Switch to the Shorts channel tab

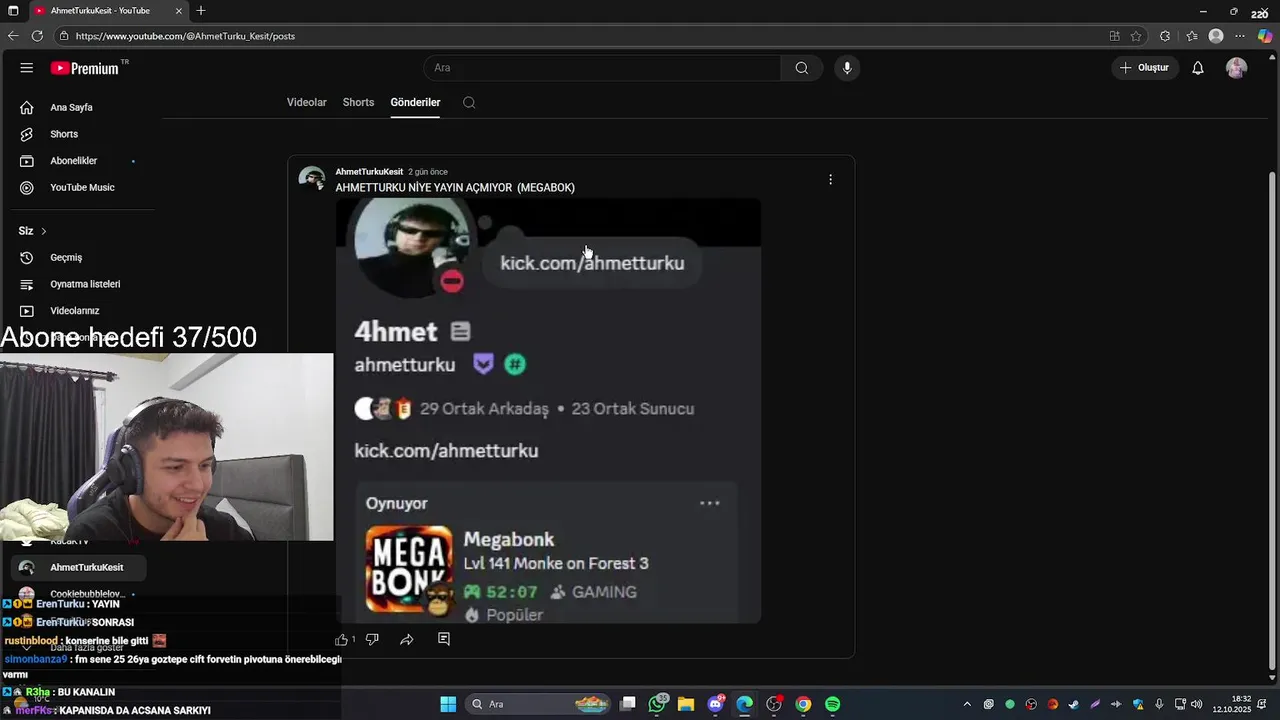pyautogui.click(x=358, y=102)
